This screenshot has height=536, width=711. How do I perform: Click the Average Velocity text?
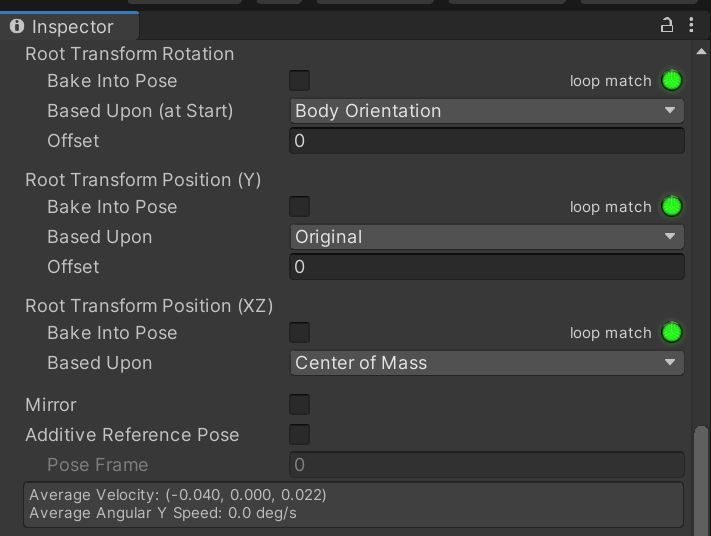pyautogui.click(x=178, y=495)
